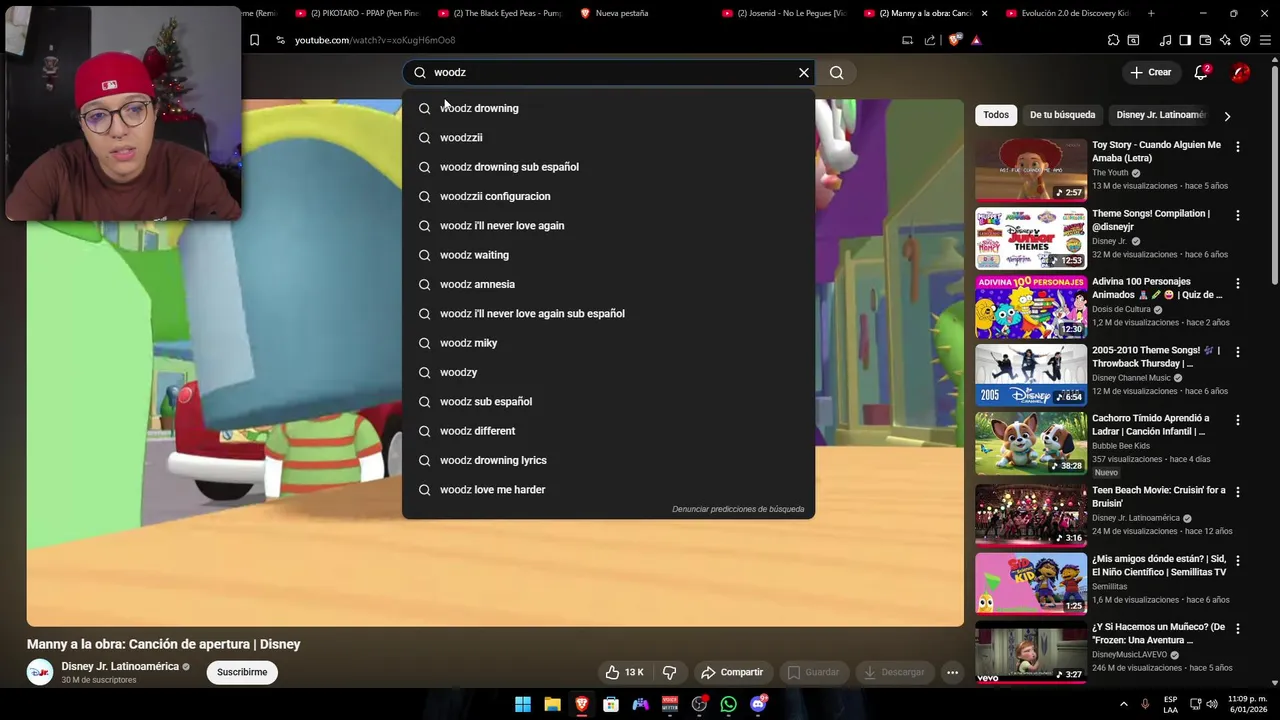The width and height of the screenshot is (1280, 720).
Task: Choose the 'woodzy' suggestion
Action: (608, 372)
